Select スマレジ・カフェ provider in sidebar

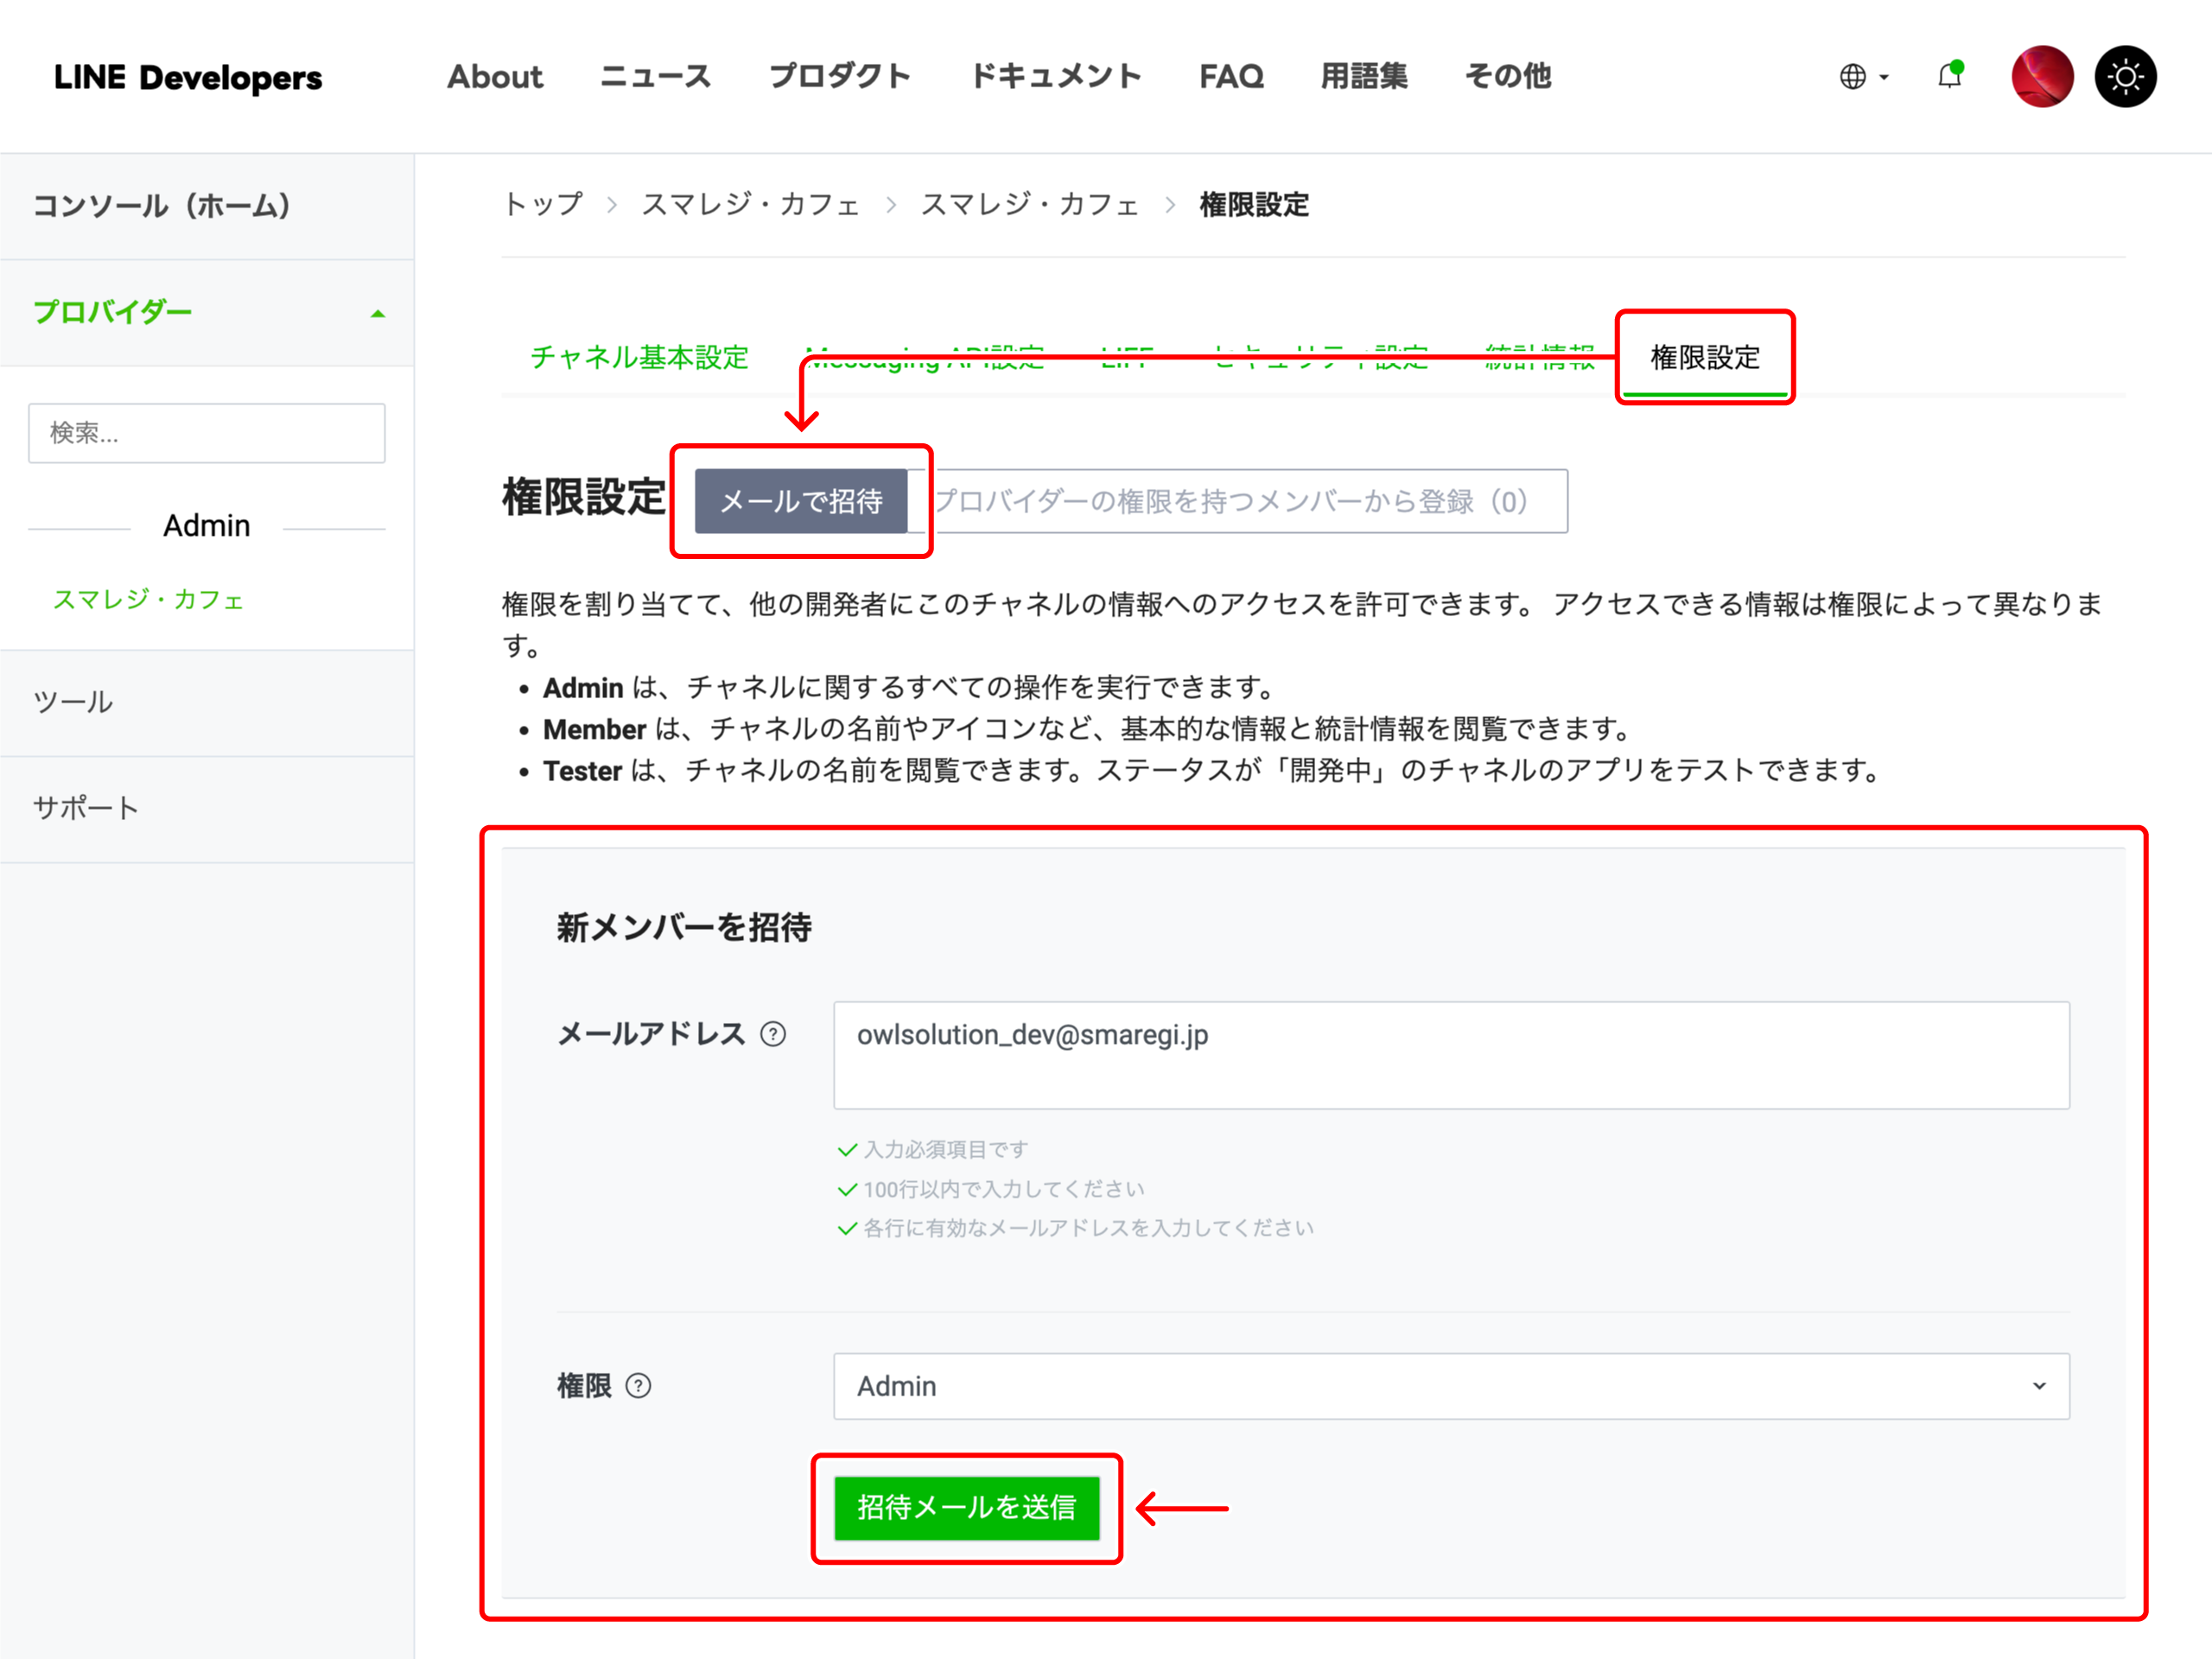click(149, 599)
